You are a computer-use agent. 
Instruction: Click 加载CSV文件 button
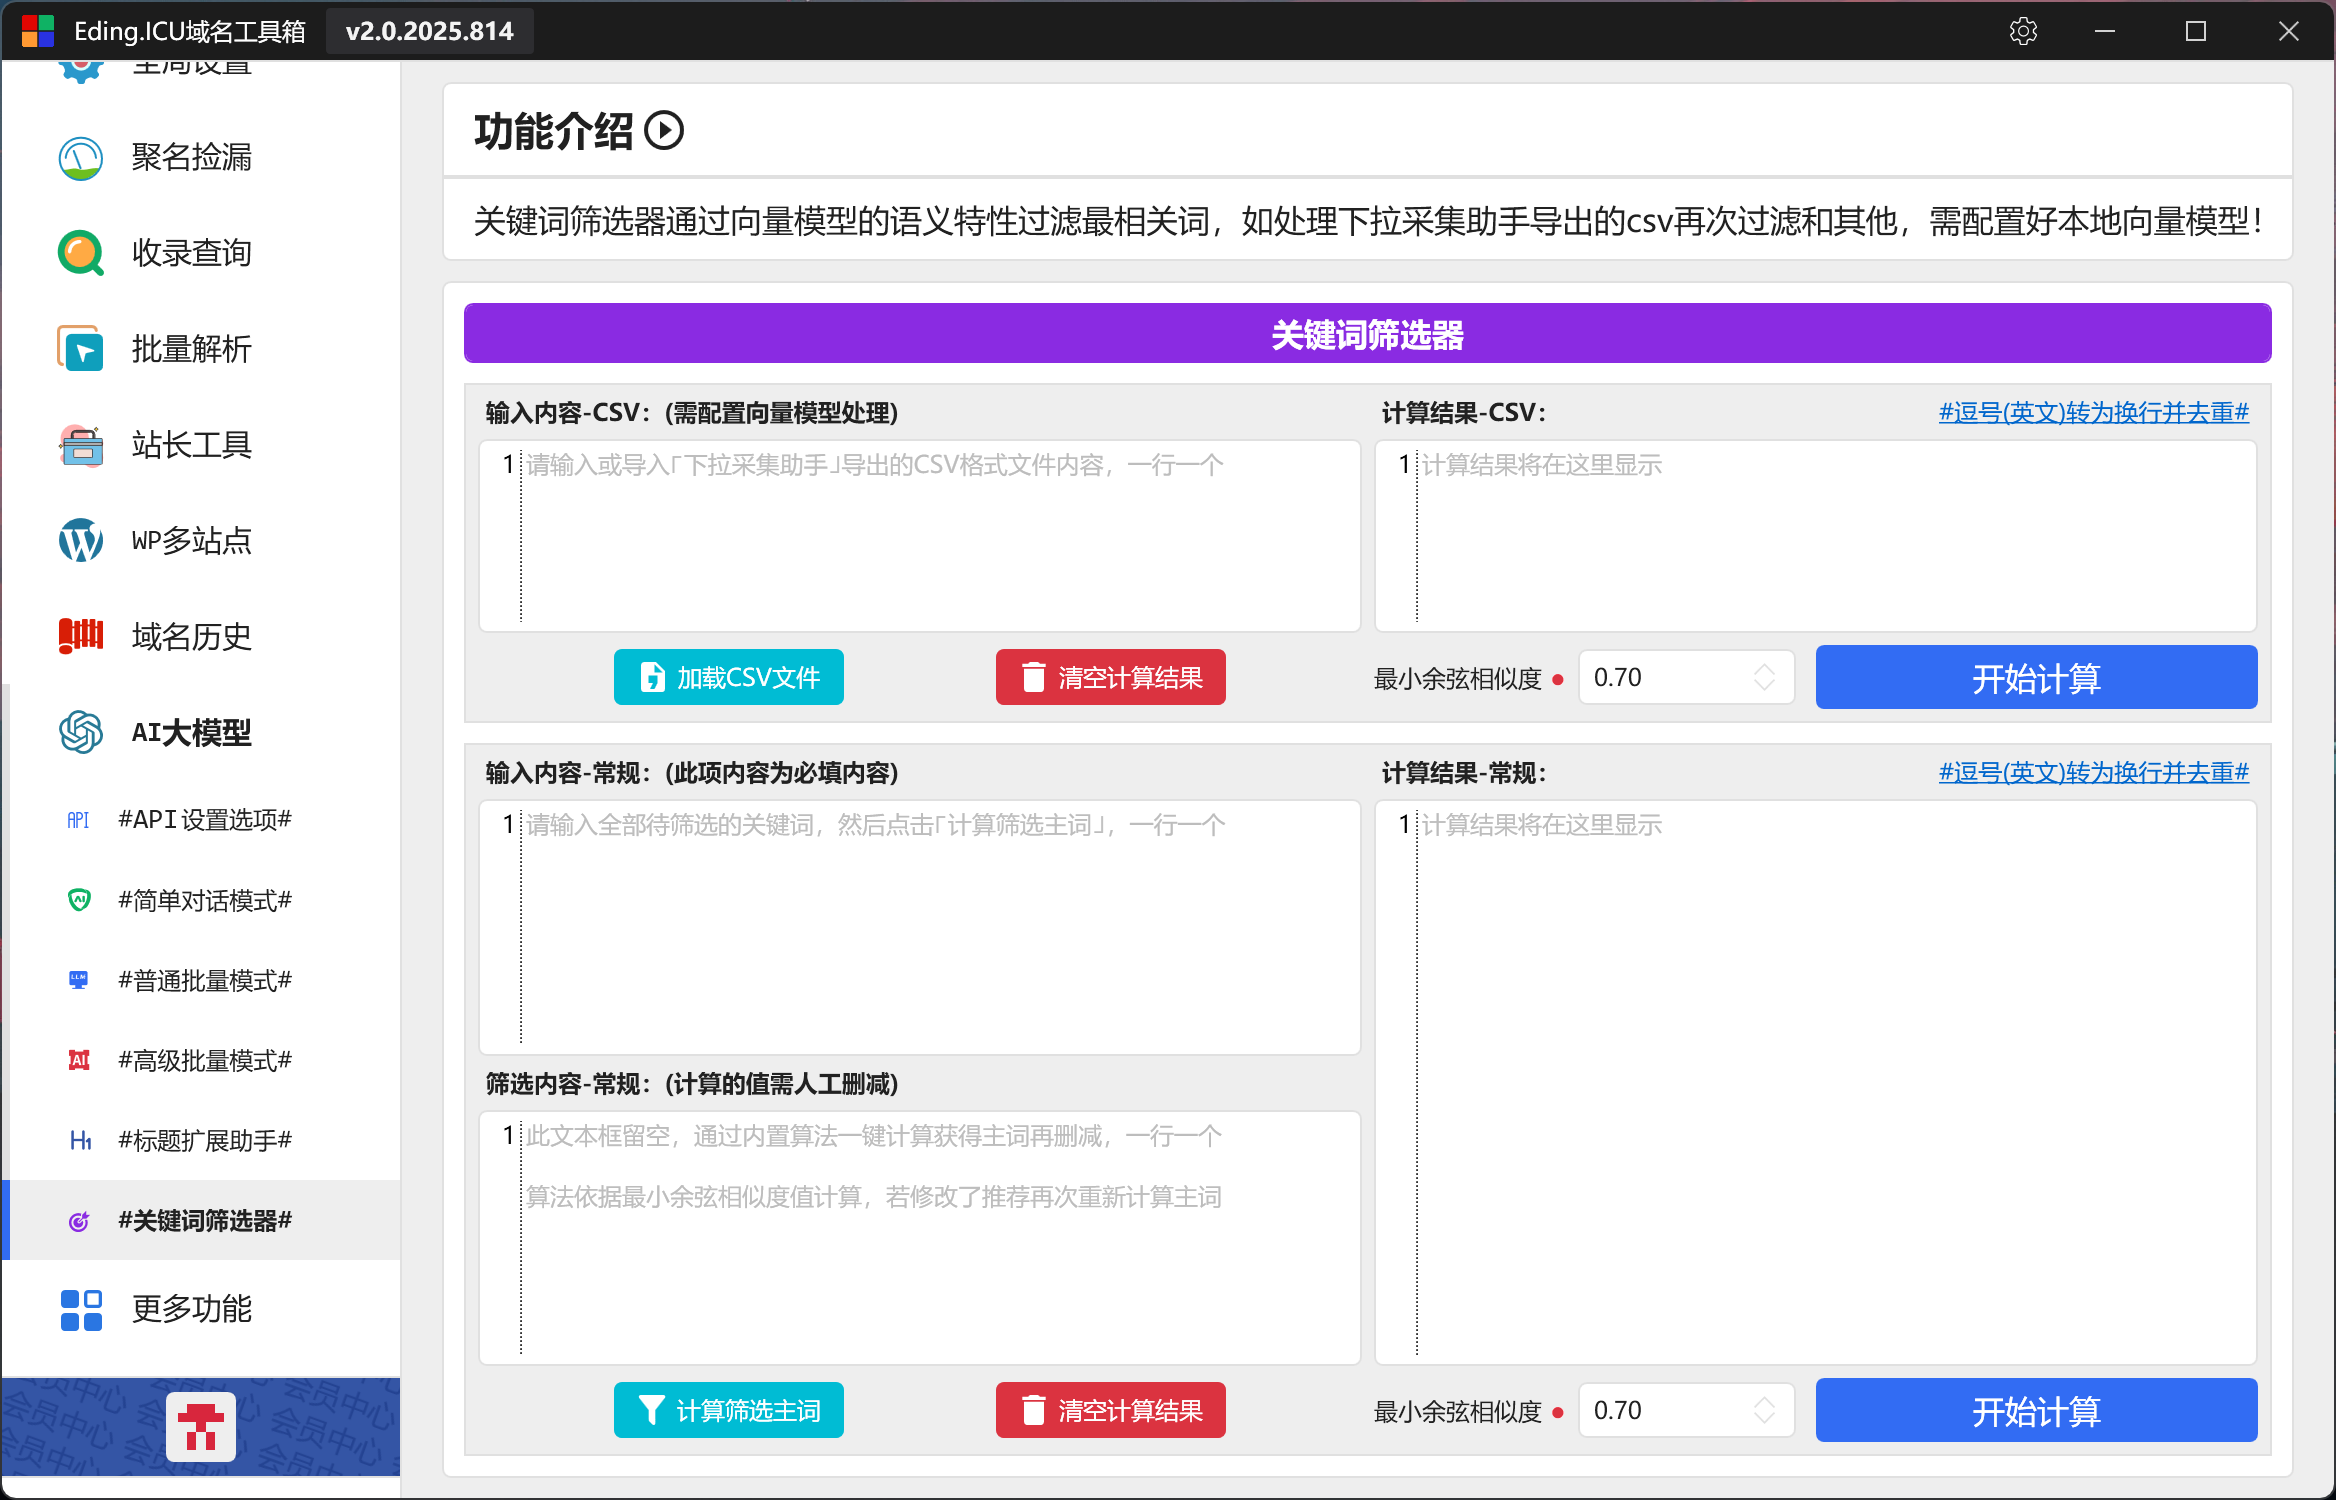tap(728, 678)
